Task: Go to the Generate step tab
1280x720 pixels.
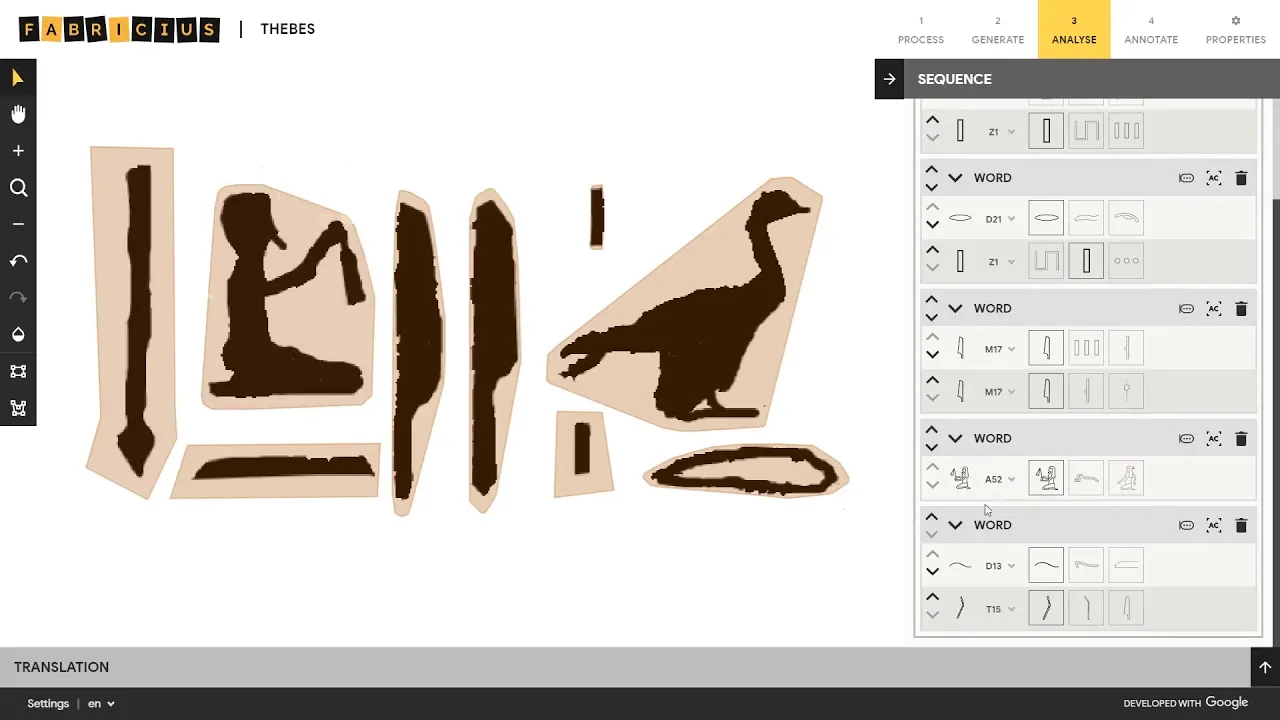Action: pyautogui.click(x=998, y=30)
